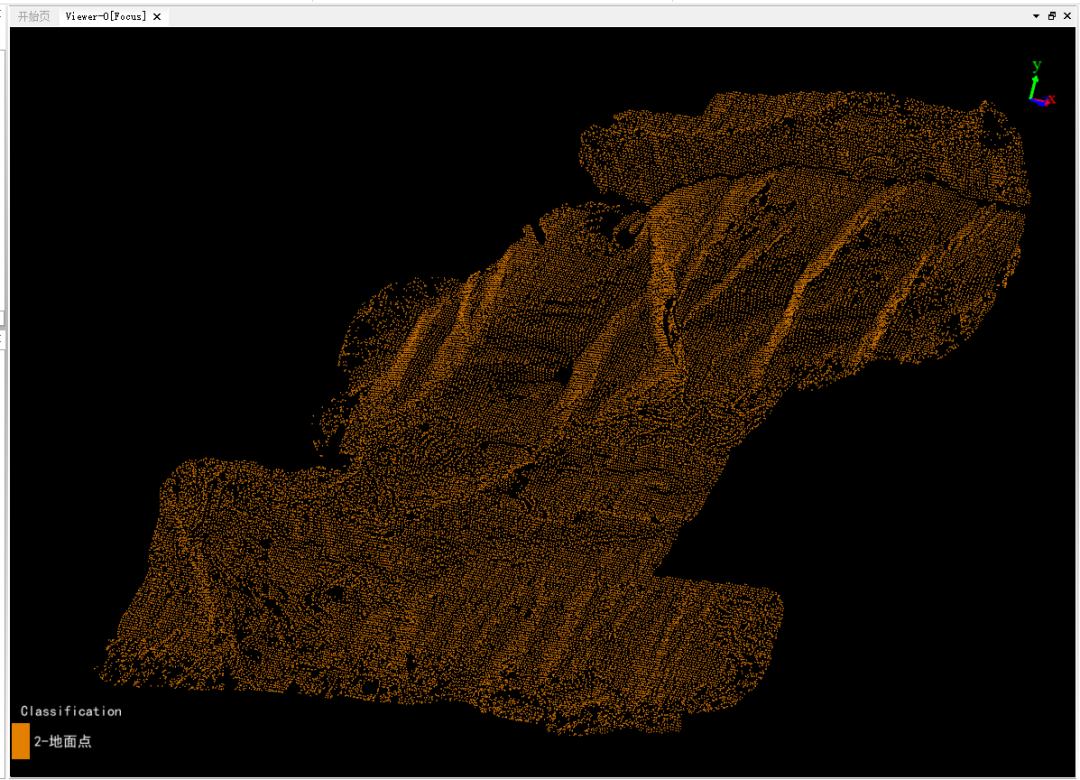Viewport: 1080px width, 780px height.
Task: Switch to the 开始页 tab
Action: 34,17
